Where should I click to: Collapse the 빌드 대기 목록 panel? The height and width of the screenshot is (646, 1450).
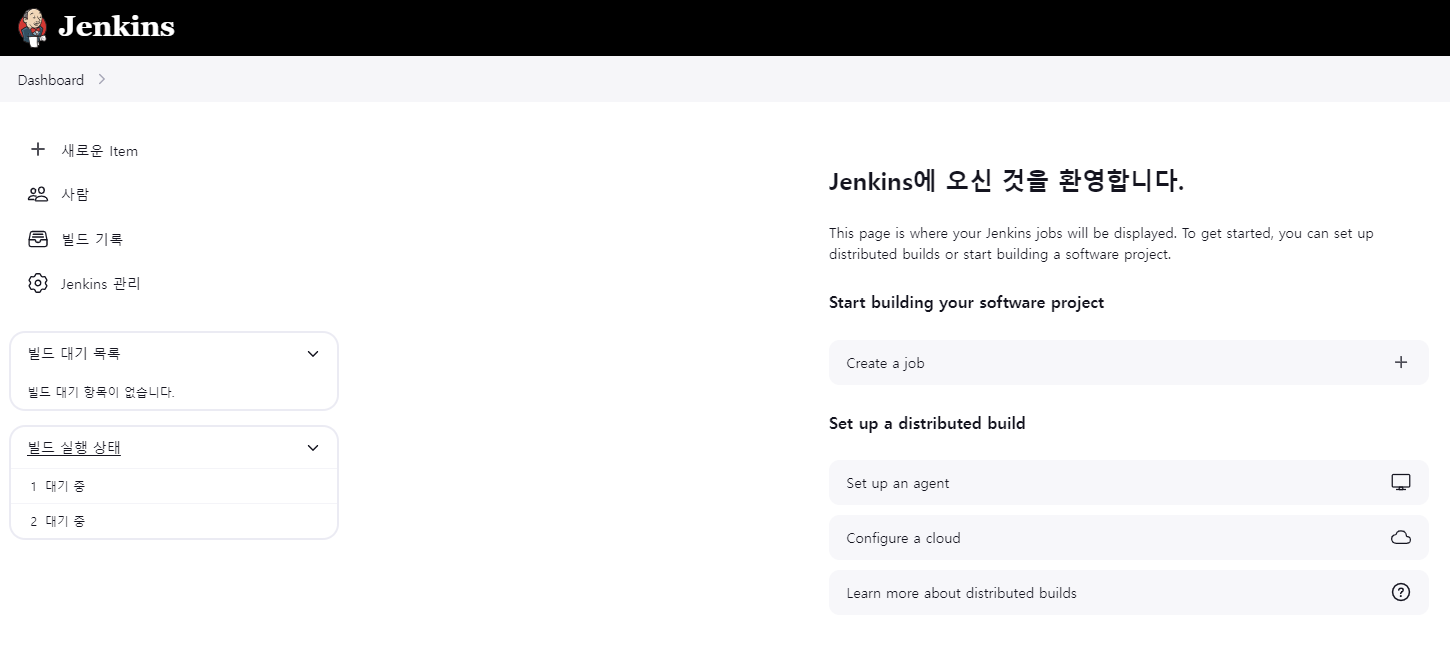coord(313,354)
